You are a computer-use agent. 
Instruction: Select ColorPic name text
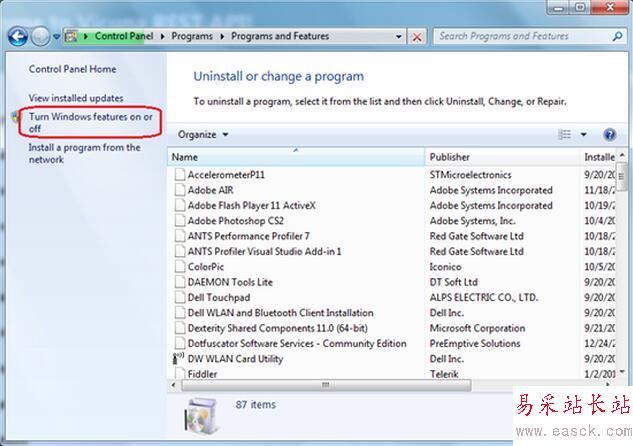click(x=206, y=267)
